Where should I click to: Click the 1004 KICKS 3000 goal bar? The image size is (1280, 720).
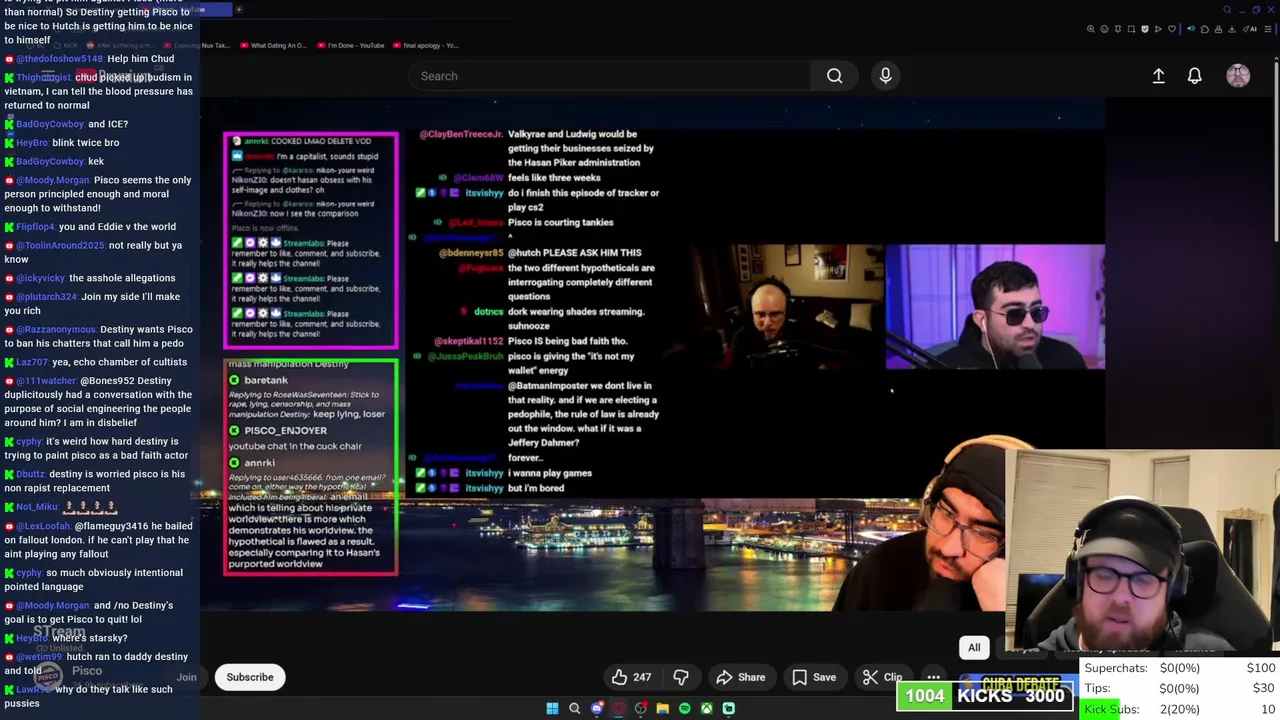coord(985,696)
